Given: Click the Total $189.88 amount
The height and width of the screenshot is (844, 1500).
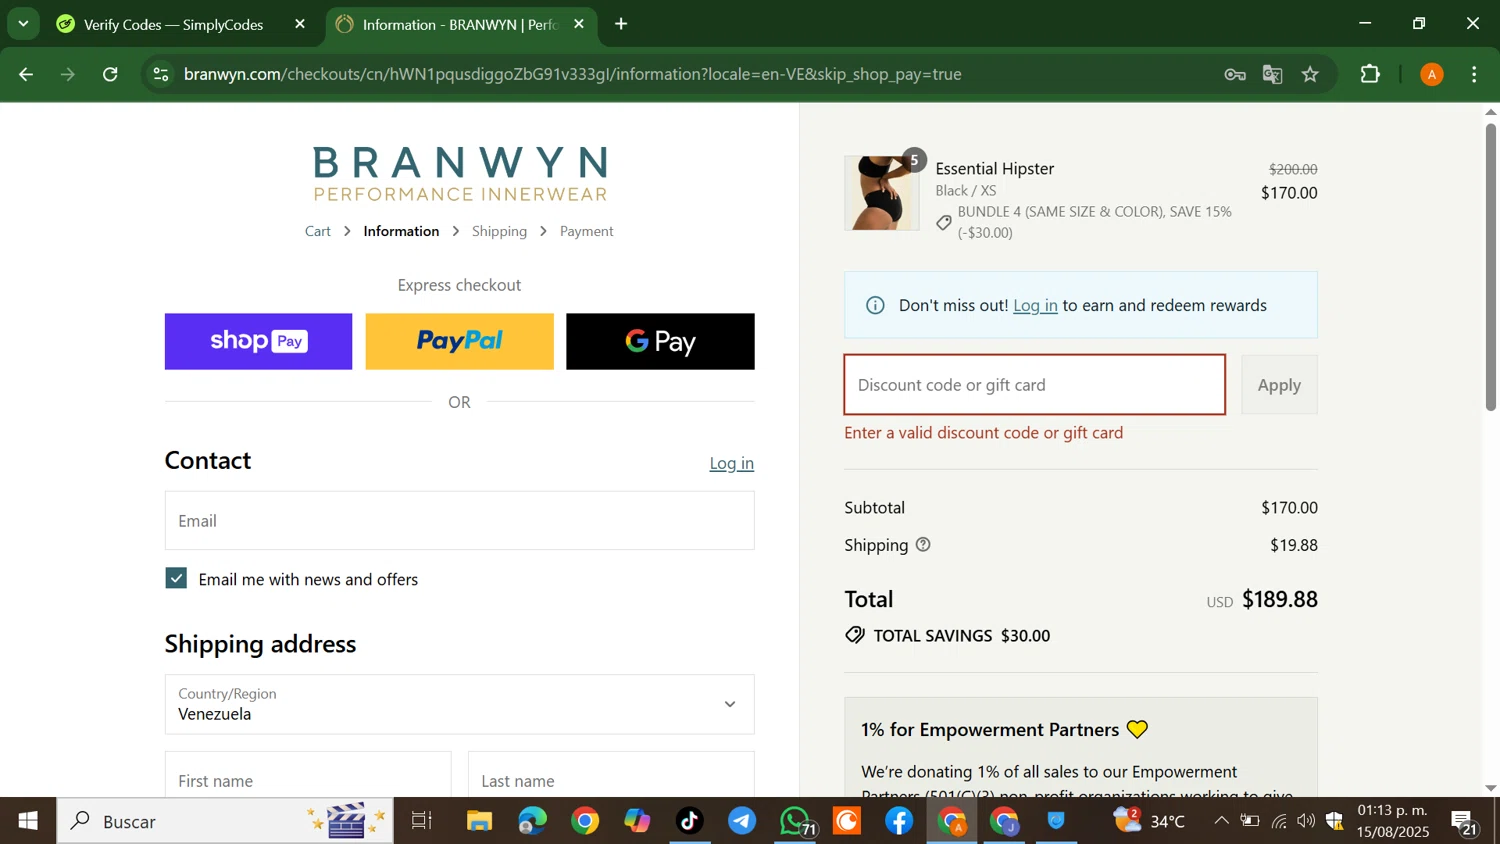Looking at the screenshot, I should tap(1279, 599).
